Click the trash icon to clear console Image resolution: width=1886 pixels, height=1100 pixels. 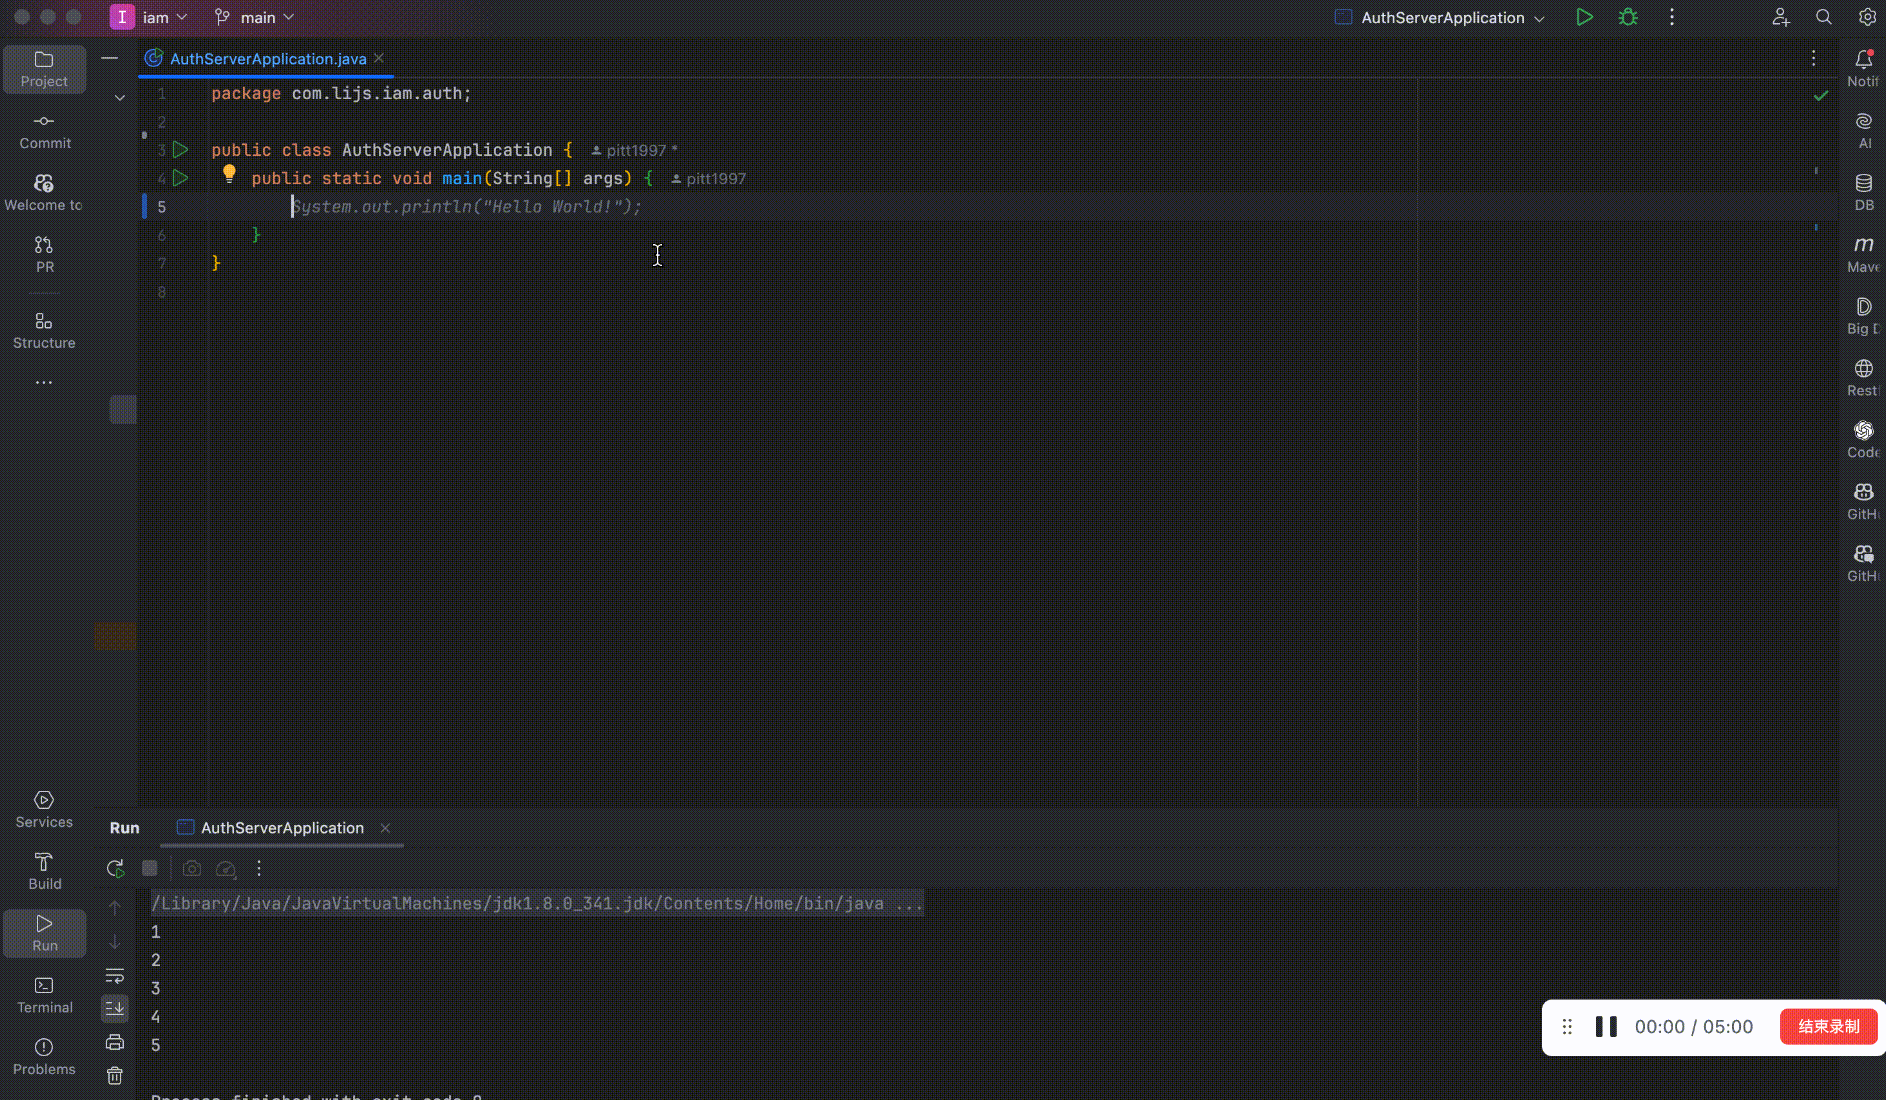pos(115,1076)
